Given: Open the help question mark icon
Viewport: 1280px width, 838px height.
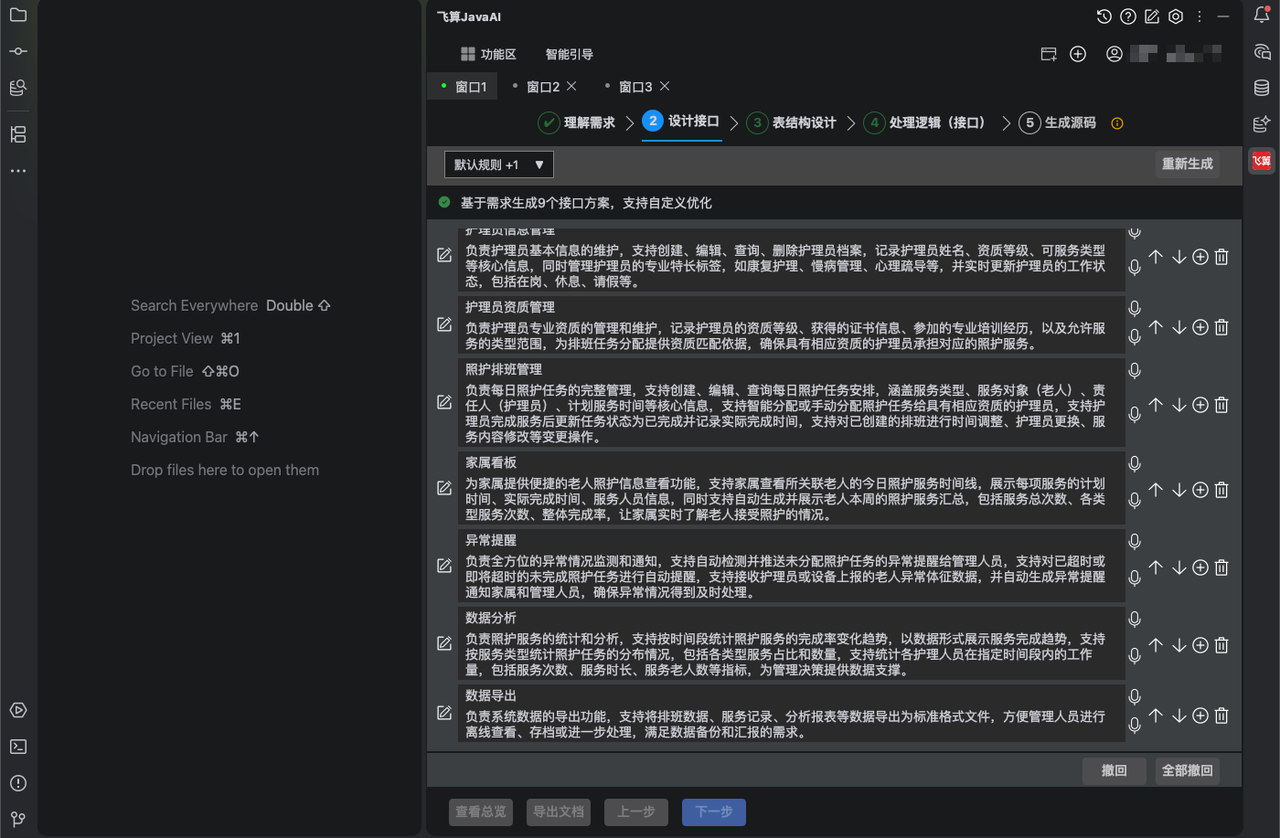Looking at the screenshot, I should [x=1128, y=17].
